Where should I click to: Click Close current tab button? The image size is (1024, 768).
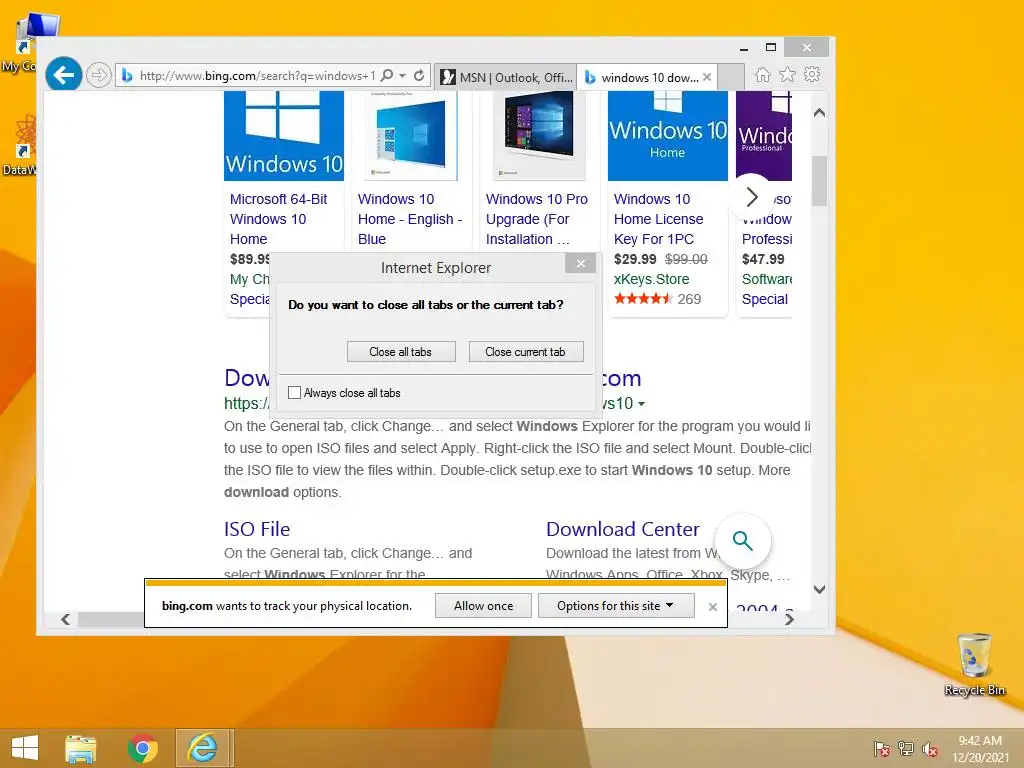coord(526,351)
